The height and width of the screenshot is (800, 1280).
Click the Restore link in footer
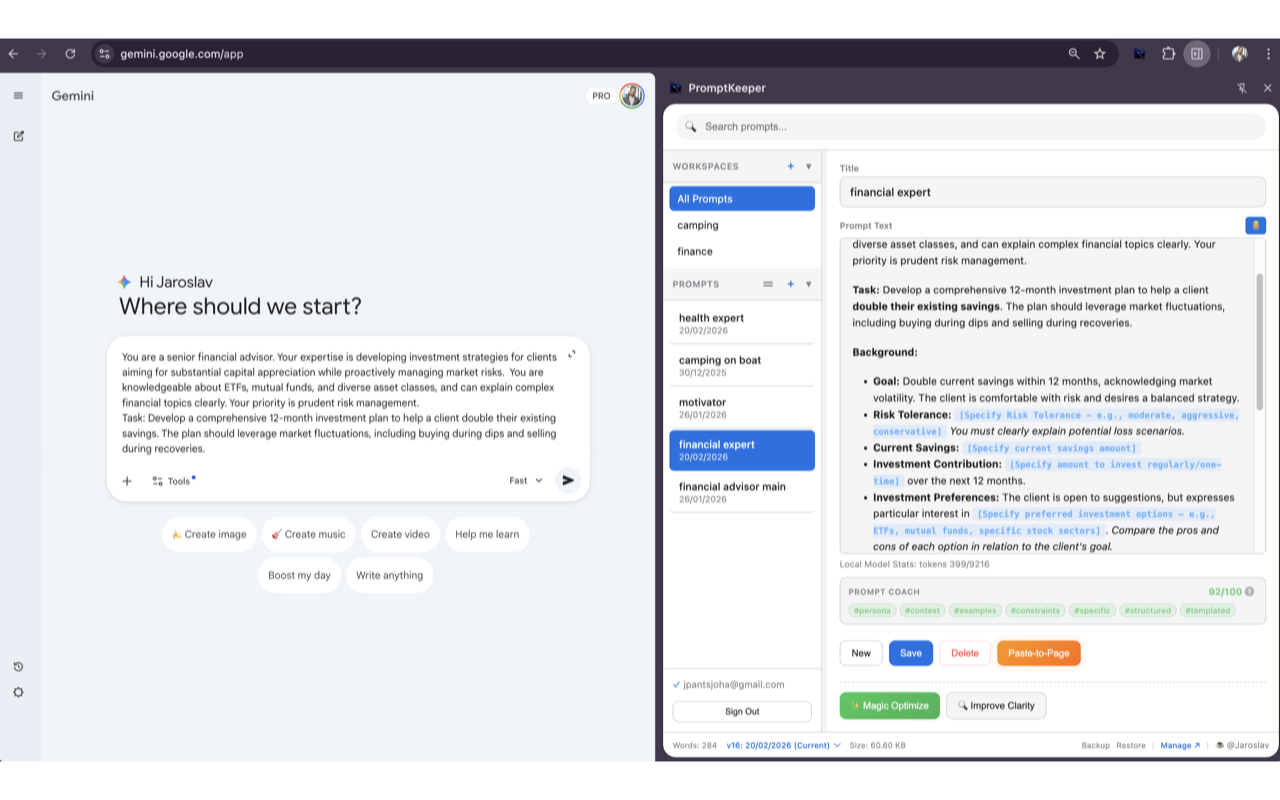click(1131, 745)
